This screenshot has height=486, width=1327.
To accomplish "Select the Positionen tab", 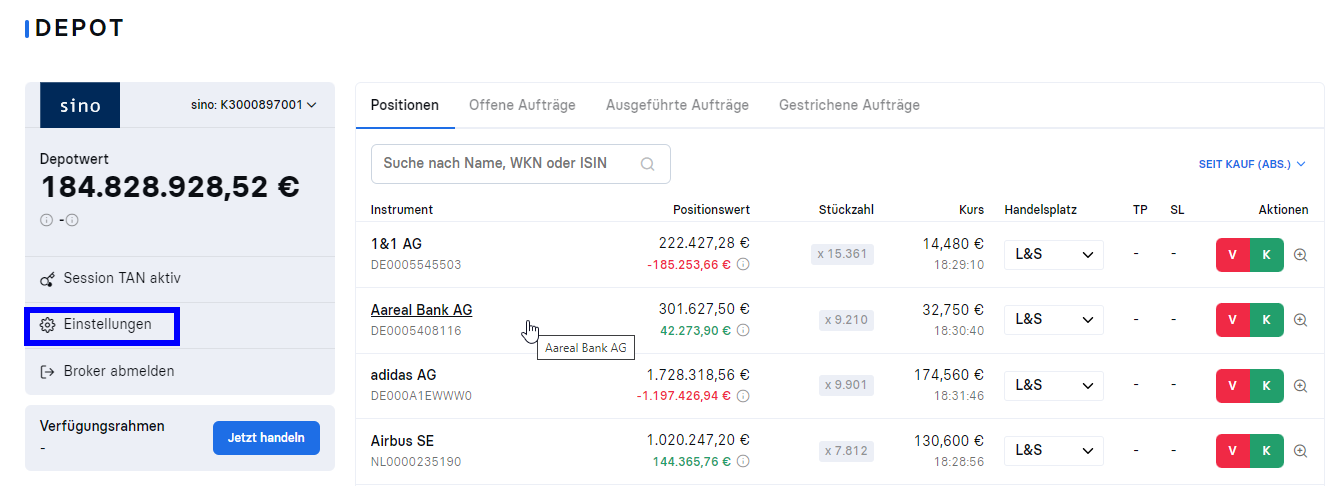I will point(405,105).
